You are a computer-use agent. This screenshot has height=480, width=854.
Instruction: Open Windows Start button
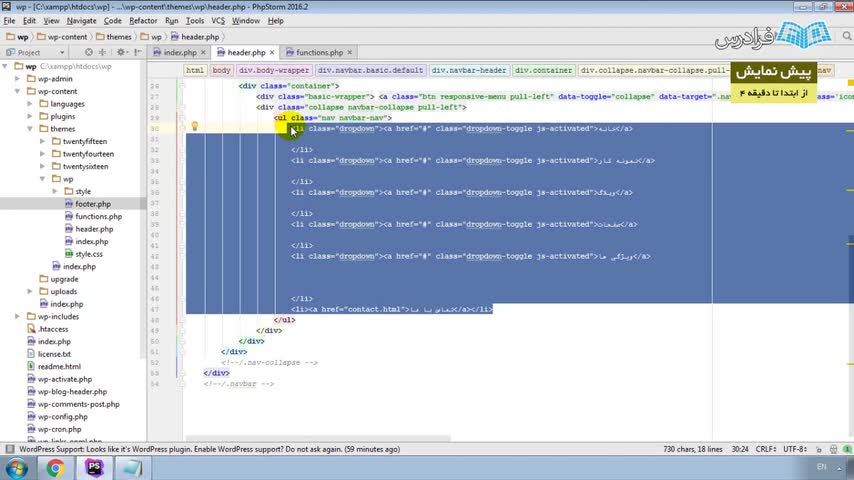click(16, 469)
